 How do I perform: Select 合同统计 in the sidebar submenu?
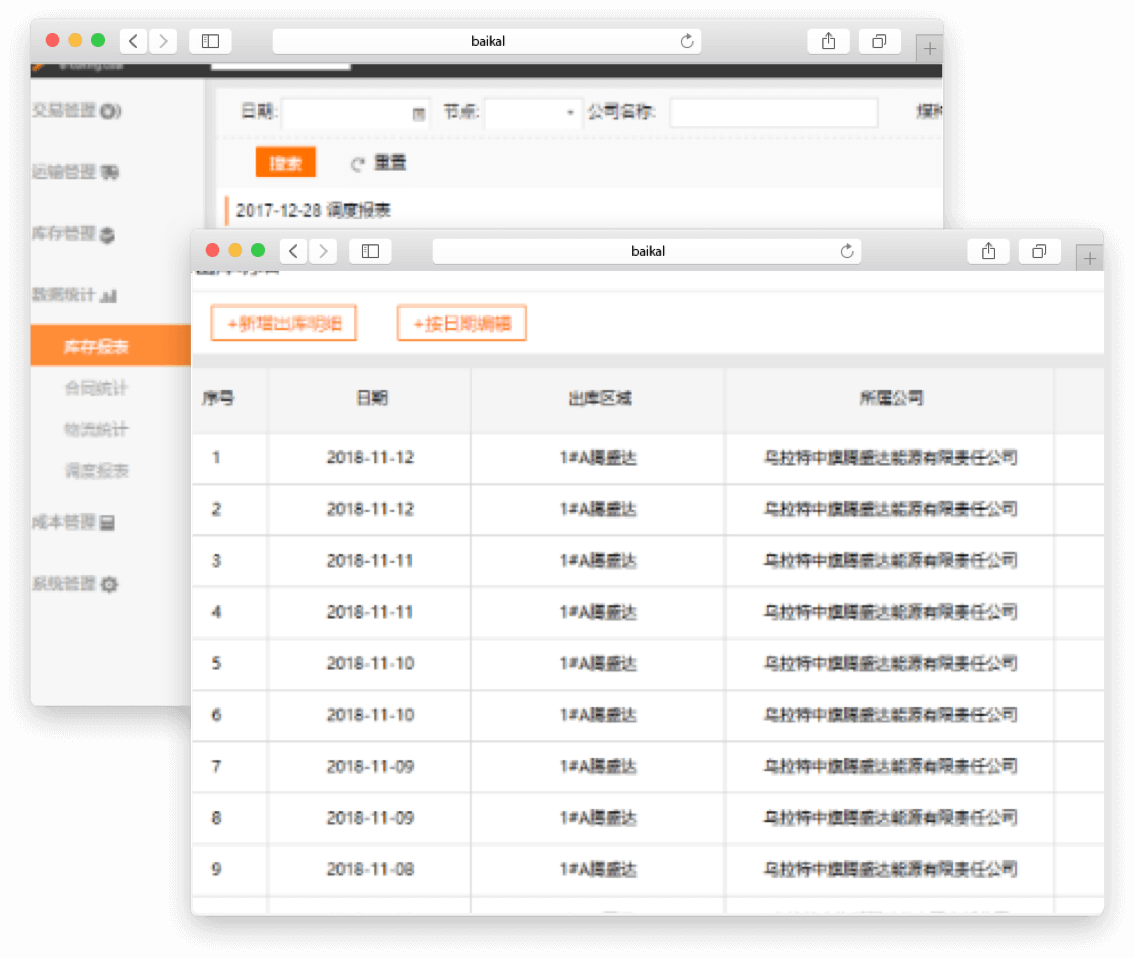96,388
